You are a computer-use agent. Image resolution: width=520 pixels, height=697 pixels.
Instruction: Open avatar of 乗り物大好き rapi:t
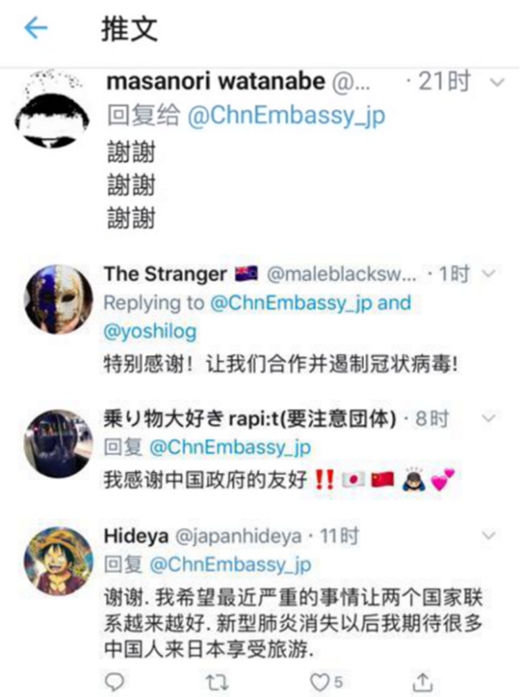58,445
